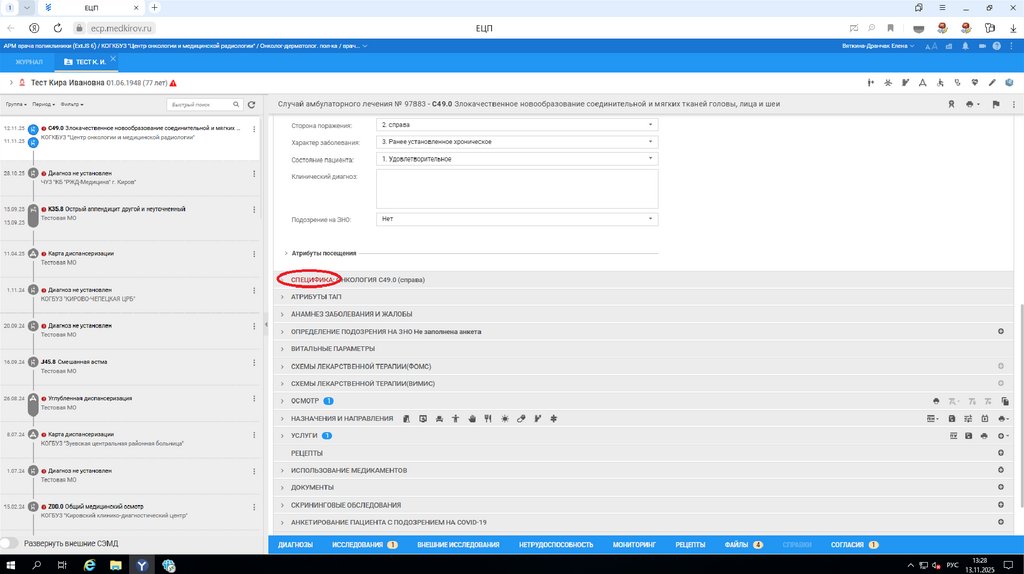Image resolution: width=1024 pixels, height=574 pixels.
Task: Select the Z00.0 Общий медицинский осмотр entry
Action: pos(131,511)
